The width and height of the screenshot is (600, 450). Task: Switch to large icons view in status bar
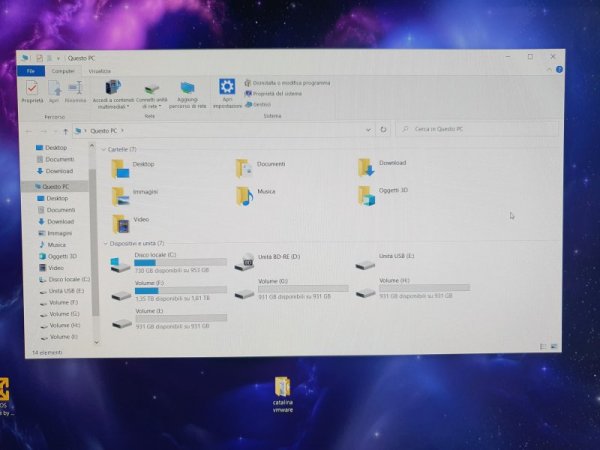[x=554, y=346]
